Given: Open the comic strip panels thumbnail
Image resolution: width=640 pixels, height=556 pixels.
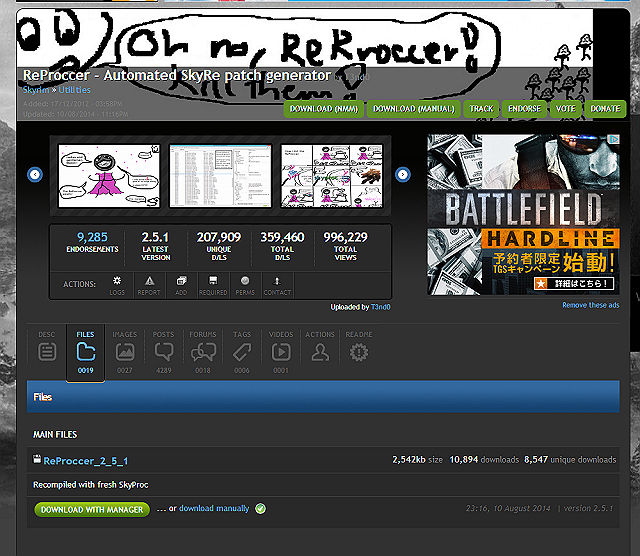Looking at the screenshot, I should (331, 176).
